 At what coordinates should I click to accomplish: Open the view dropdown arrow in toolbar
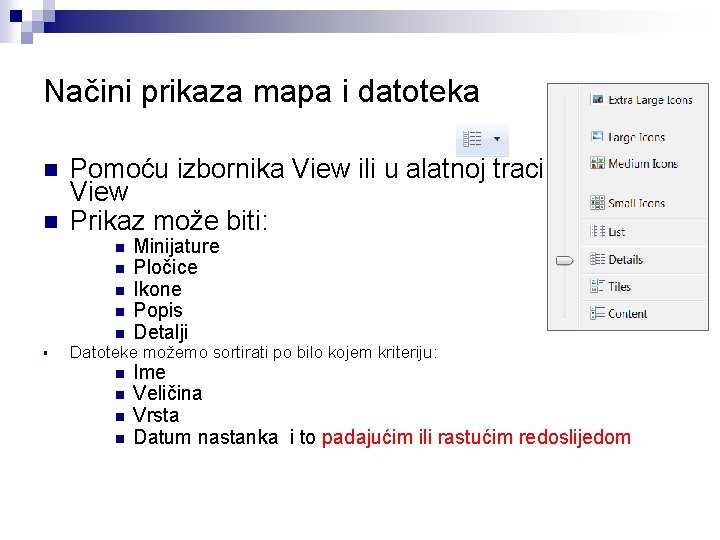pyautogui.click(x=497, y=139)
